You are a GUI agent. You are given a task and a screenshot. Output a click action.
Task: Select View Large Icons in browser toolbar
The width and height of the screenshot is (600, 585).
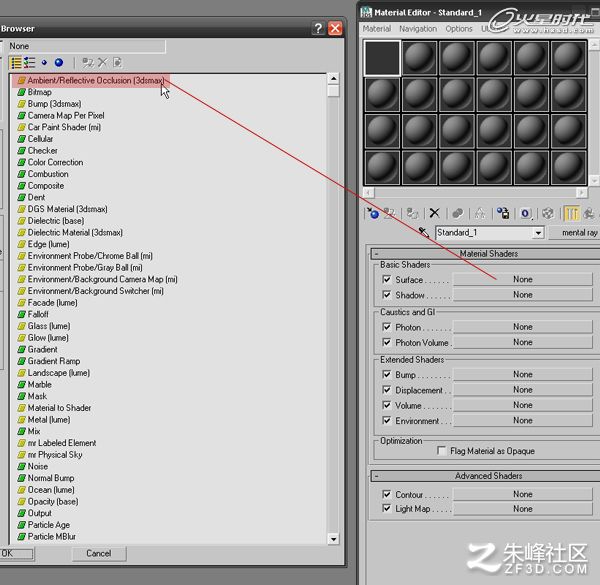point(59,62)
